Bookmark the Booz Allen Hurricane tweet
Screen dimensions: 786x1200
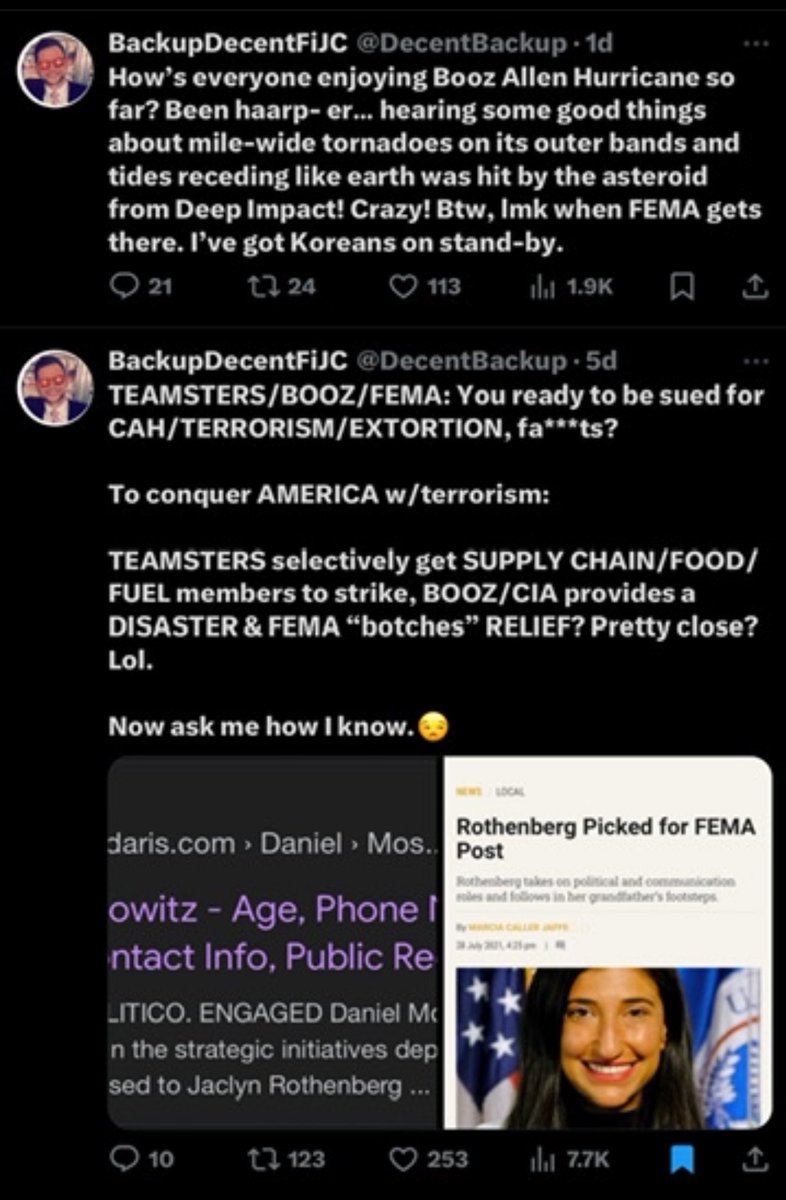click(x=682, y=288)
